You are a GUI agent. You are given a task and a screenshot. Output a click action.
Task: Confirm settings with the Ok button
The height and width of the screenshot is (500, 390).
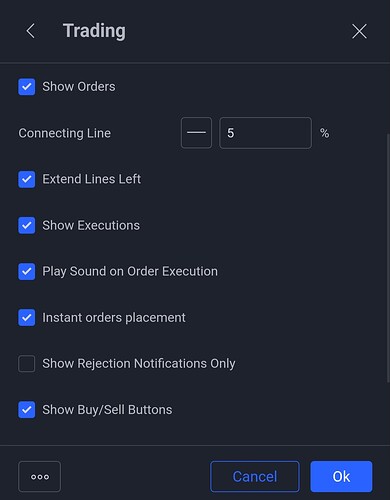(x=341, y=476)
